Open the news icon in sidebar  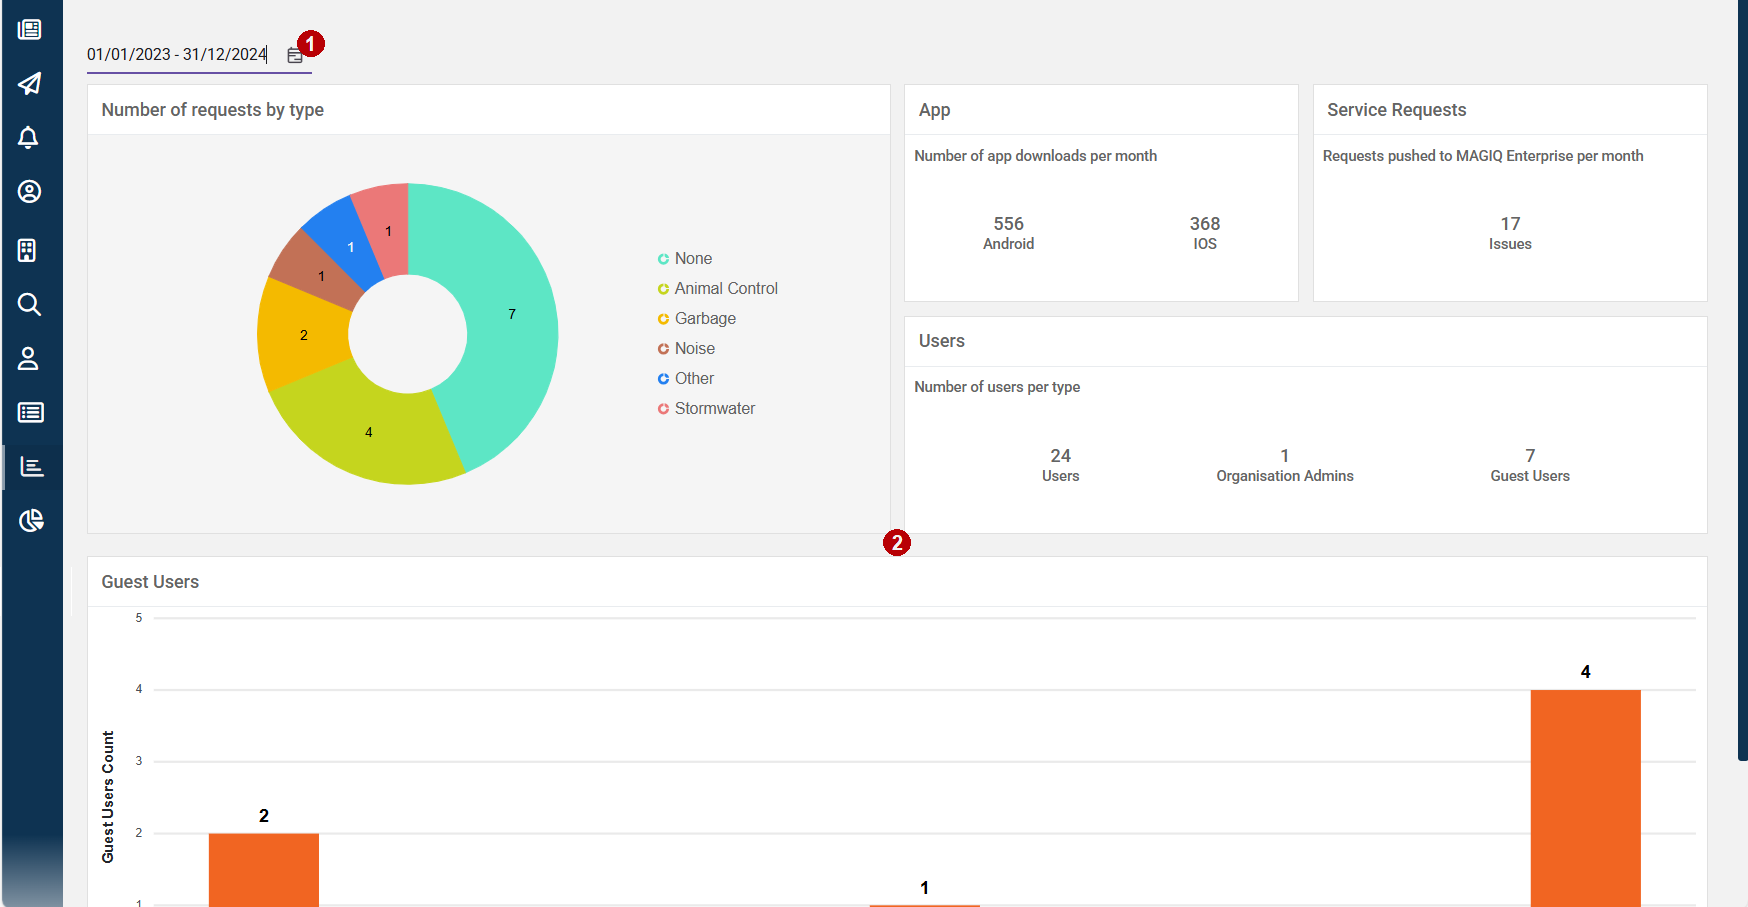click(30, 29)
